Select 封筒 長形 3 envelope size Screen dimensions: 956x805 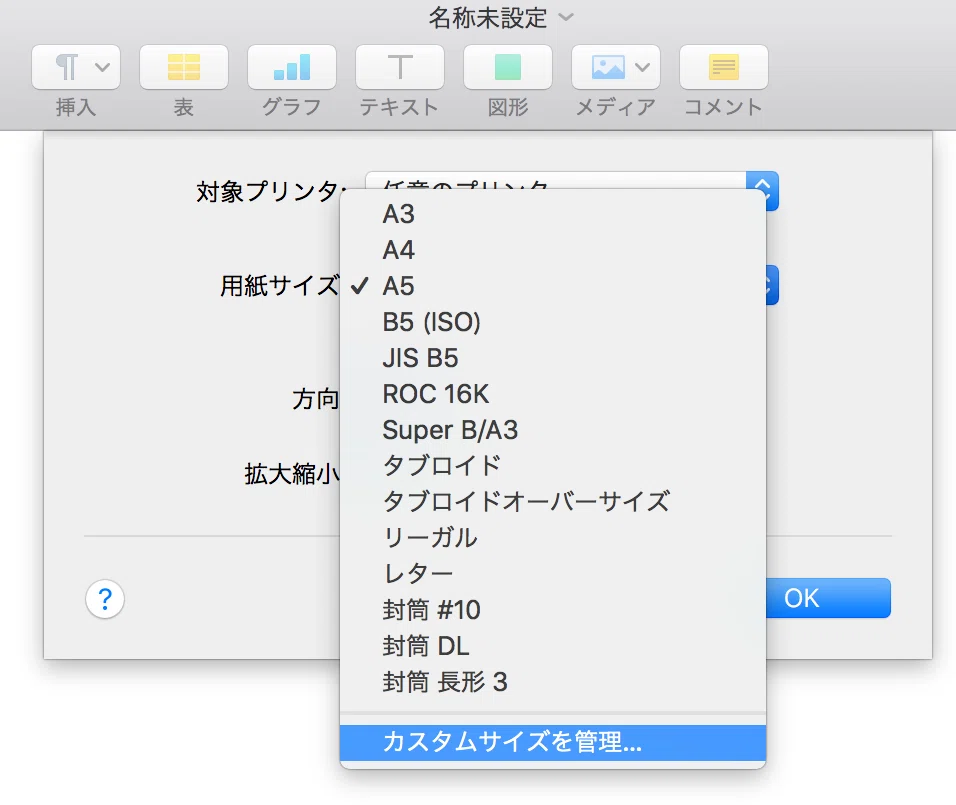[552, 682]
